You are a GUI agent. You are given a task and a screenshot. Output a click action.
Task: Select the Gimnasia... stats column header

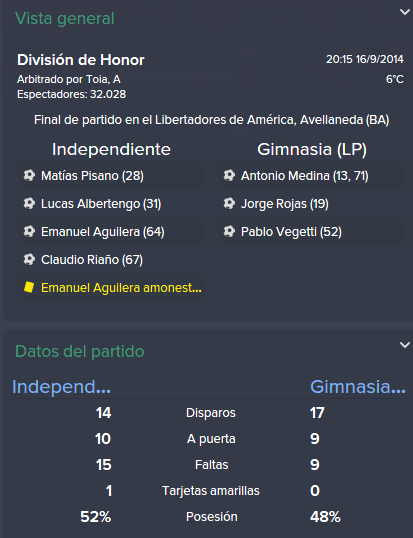(x=358, y=387)
